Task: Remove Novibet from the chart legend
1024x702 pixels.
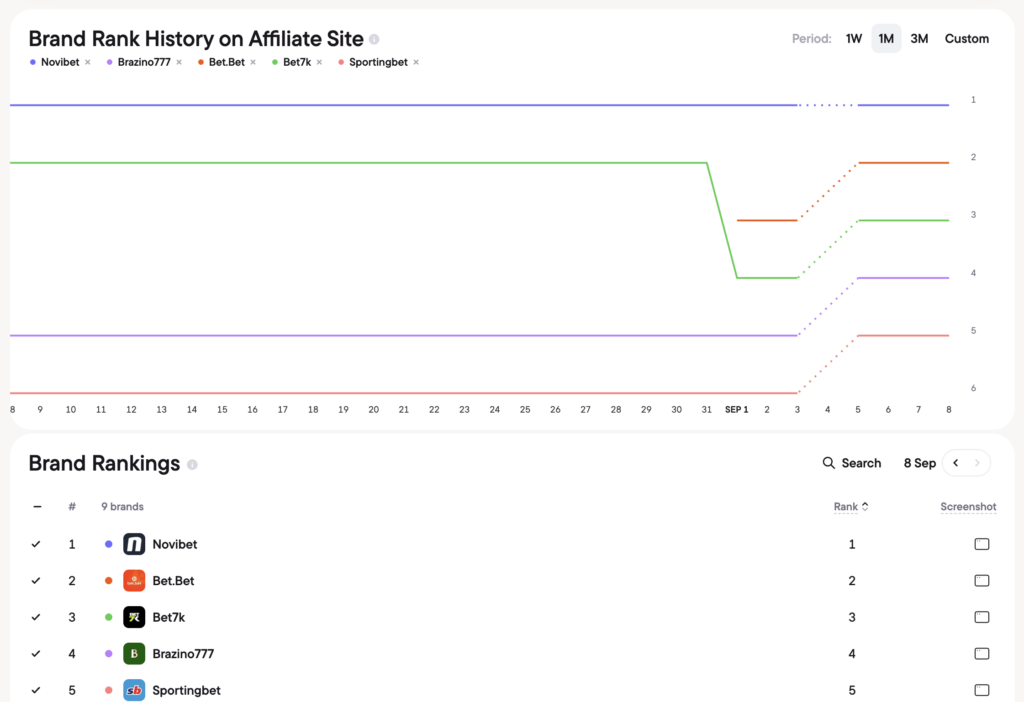Action: click(88, 62)
